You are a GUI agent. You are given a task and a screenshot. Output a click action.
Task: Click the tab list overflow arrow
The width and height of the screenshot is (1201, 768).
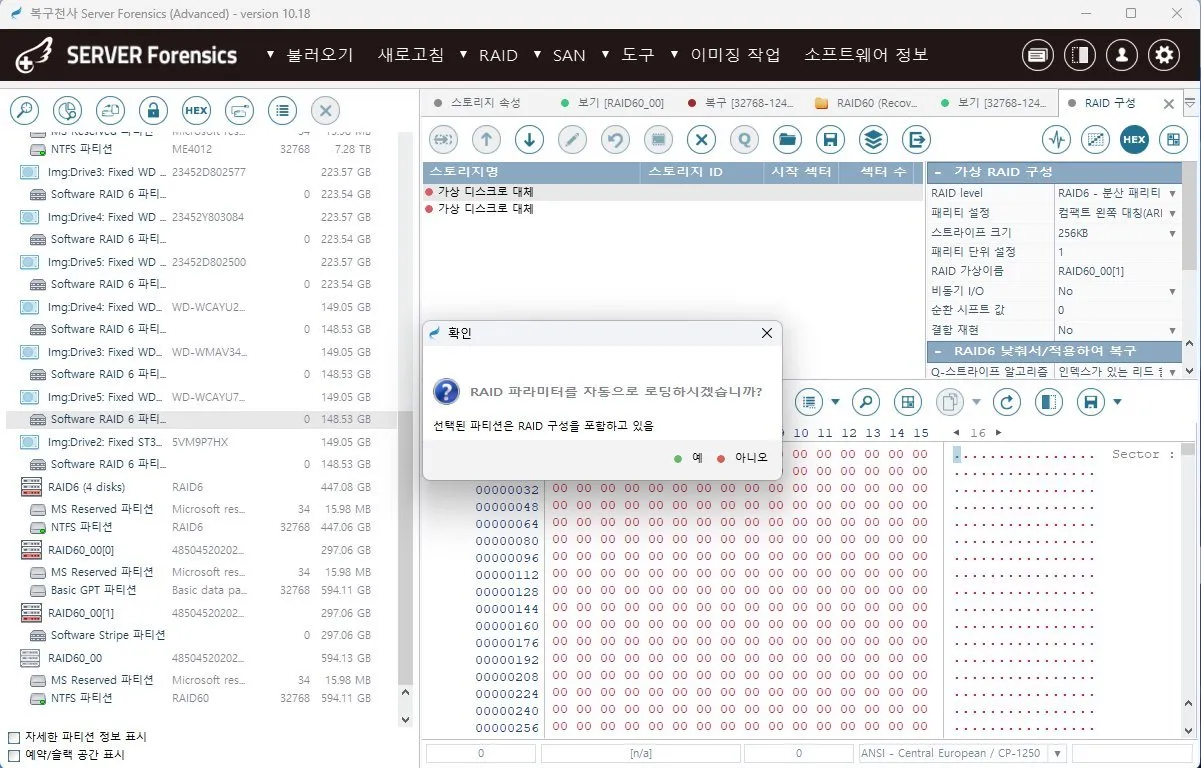1190,103
